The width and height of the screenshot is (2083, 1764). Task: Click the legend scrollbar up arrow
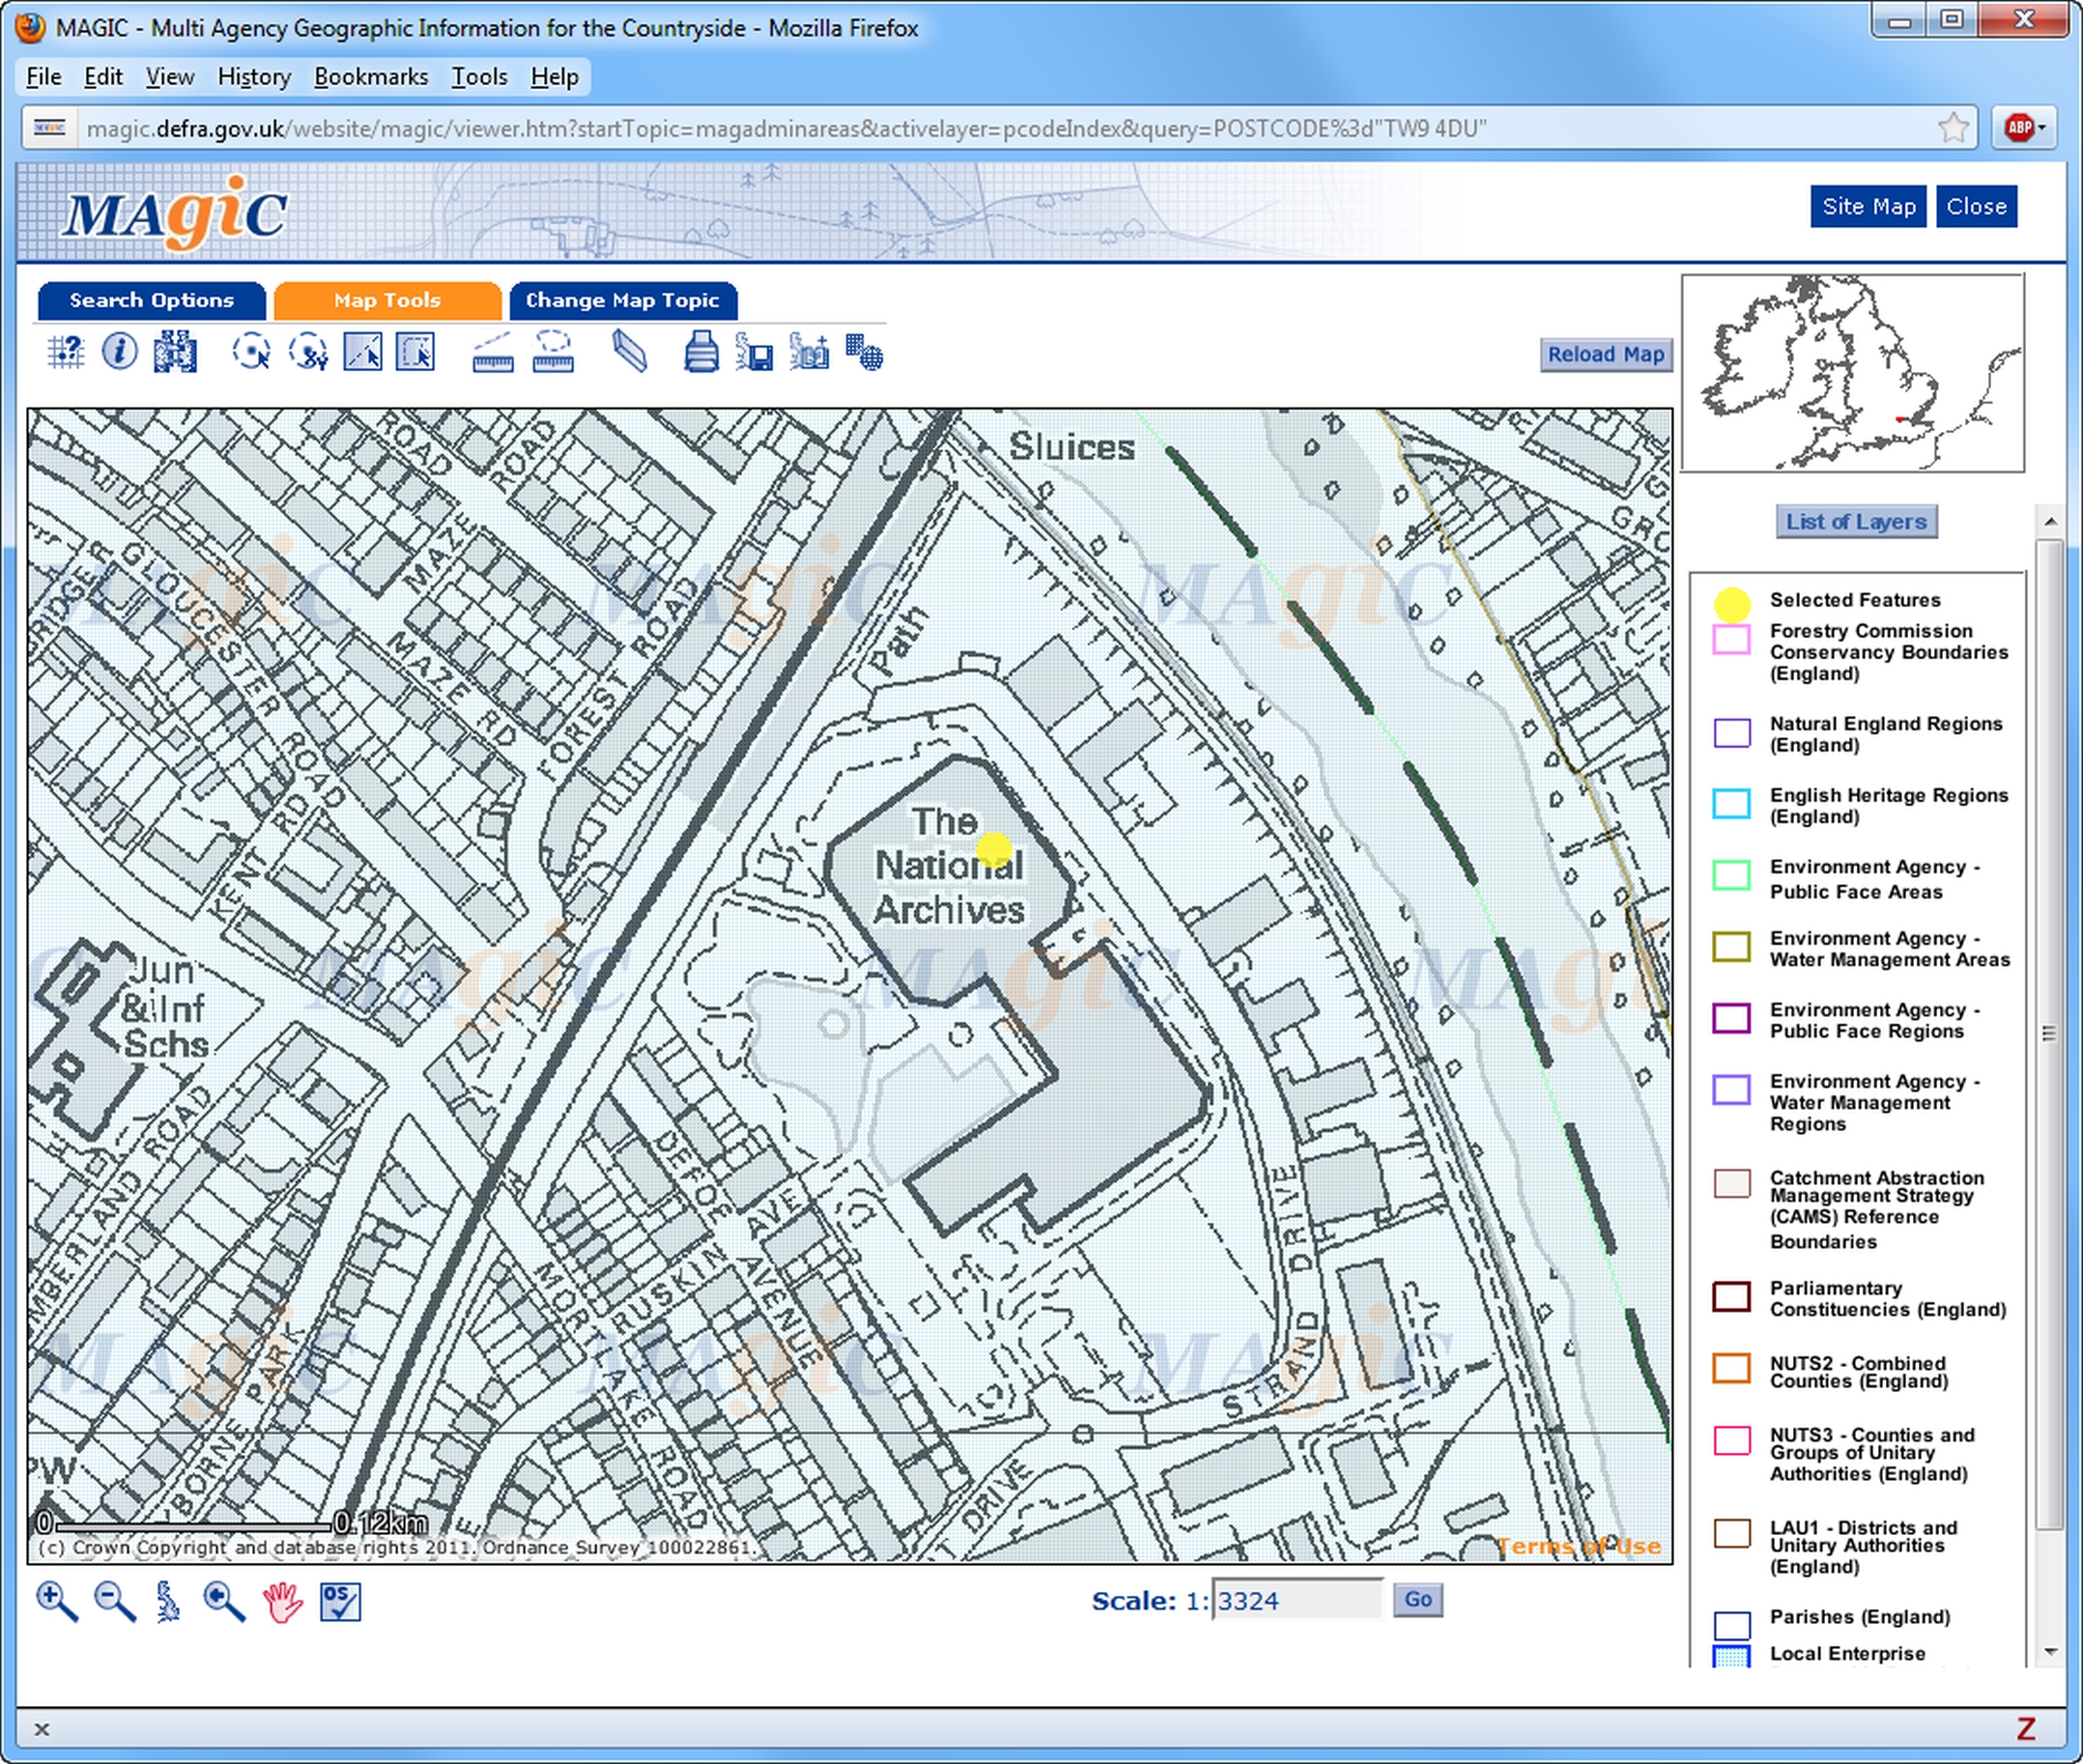[2050, 522]
